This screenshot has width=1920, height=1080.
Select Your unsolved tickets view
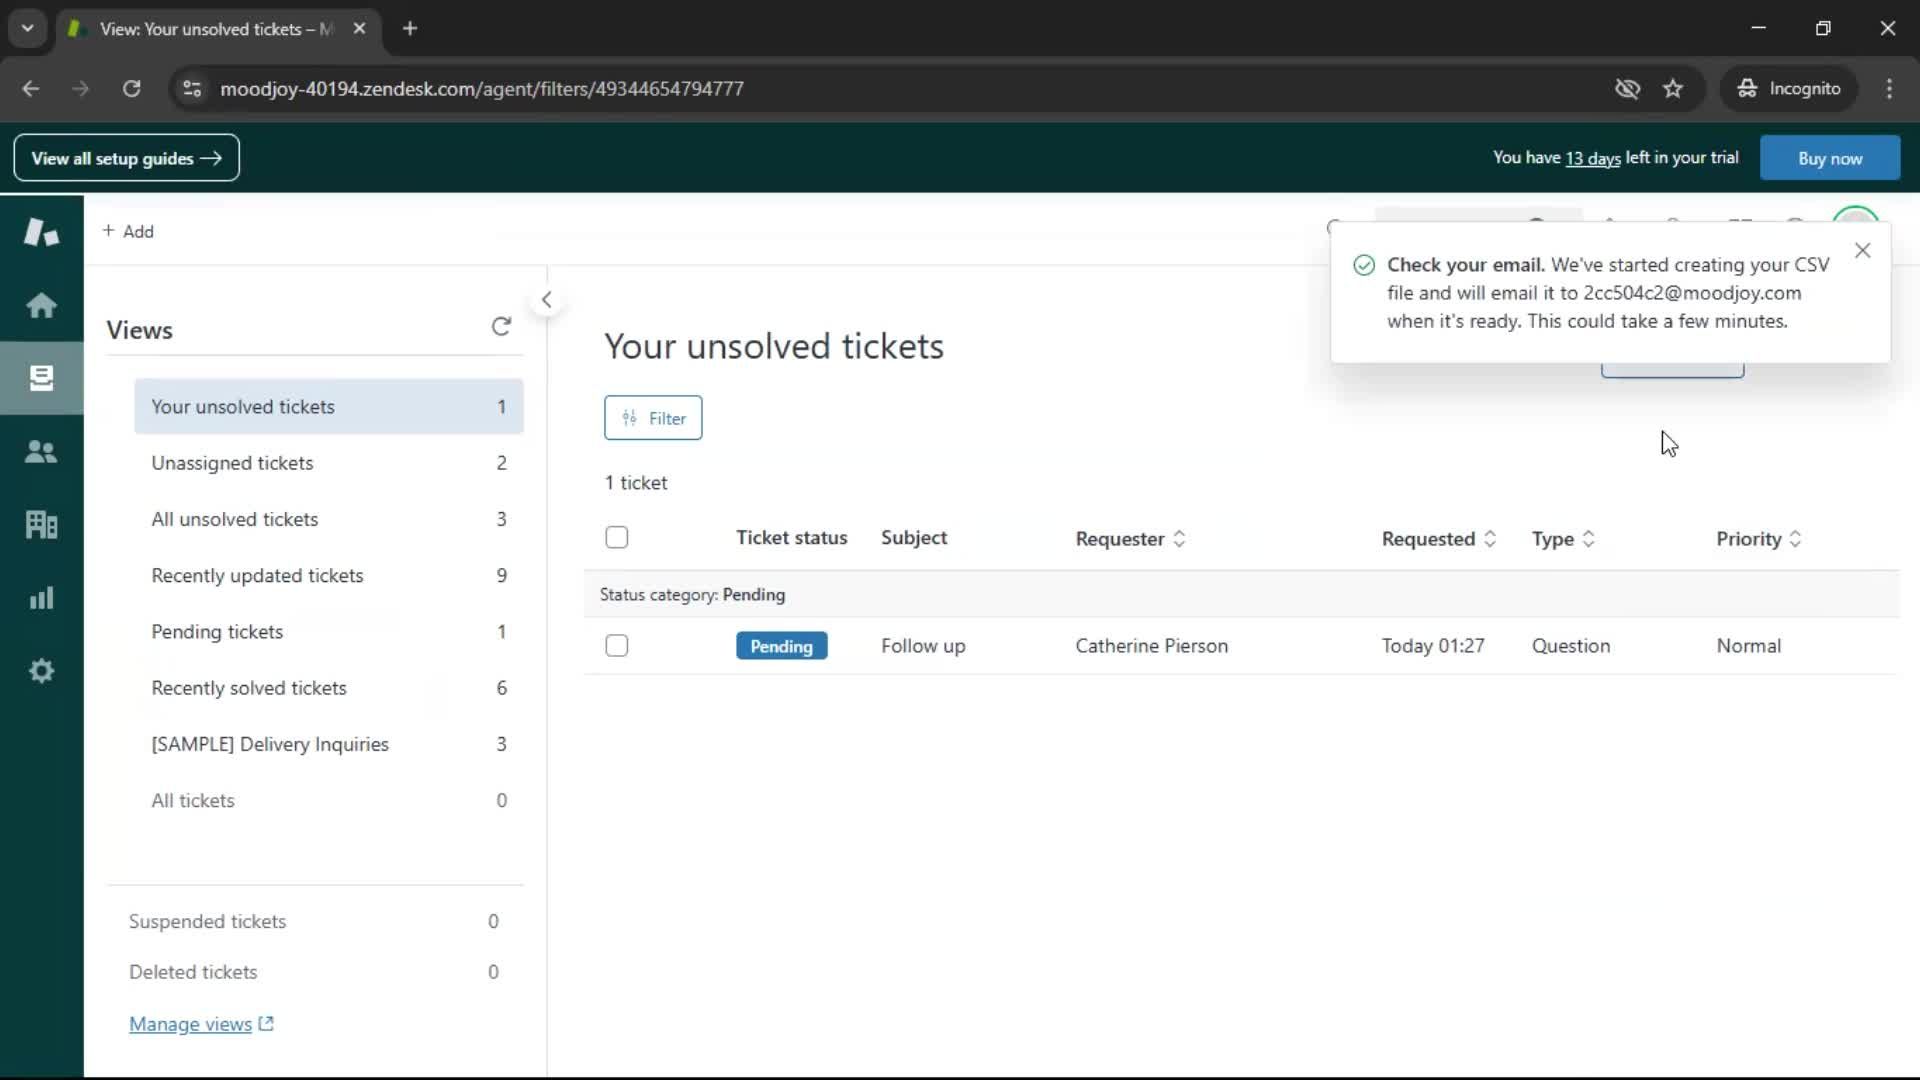329,407
